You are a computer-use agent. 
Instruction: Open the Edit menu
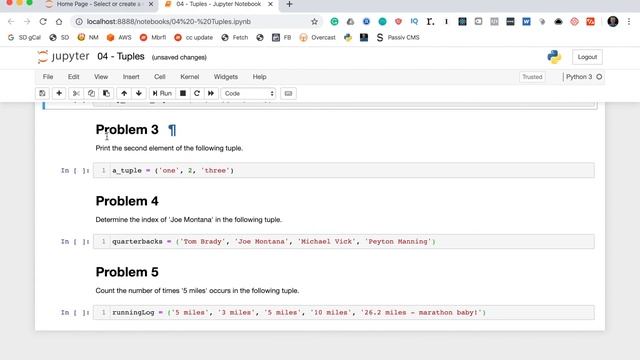[x=73, y=77]
